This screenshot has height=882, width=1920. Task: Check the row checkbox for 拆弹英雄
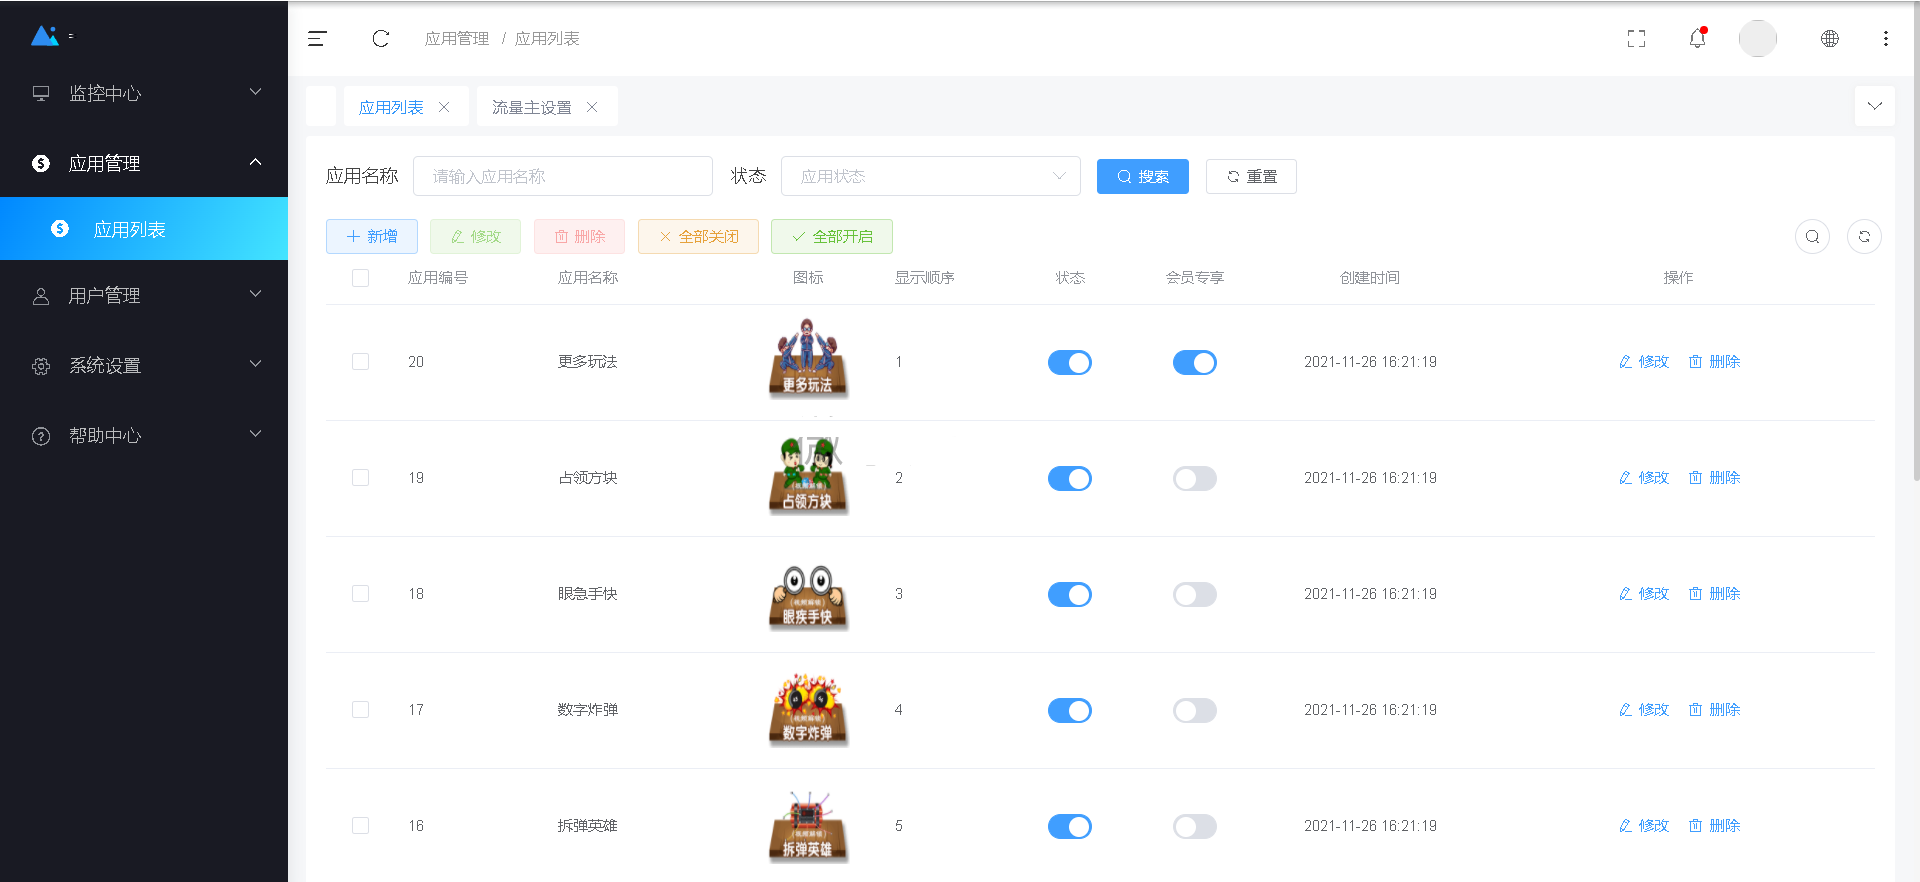(361, 826)
